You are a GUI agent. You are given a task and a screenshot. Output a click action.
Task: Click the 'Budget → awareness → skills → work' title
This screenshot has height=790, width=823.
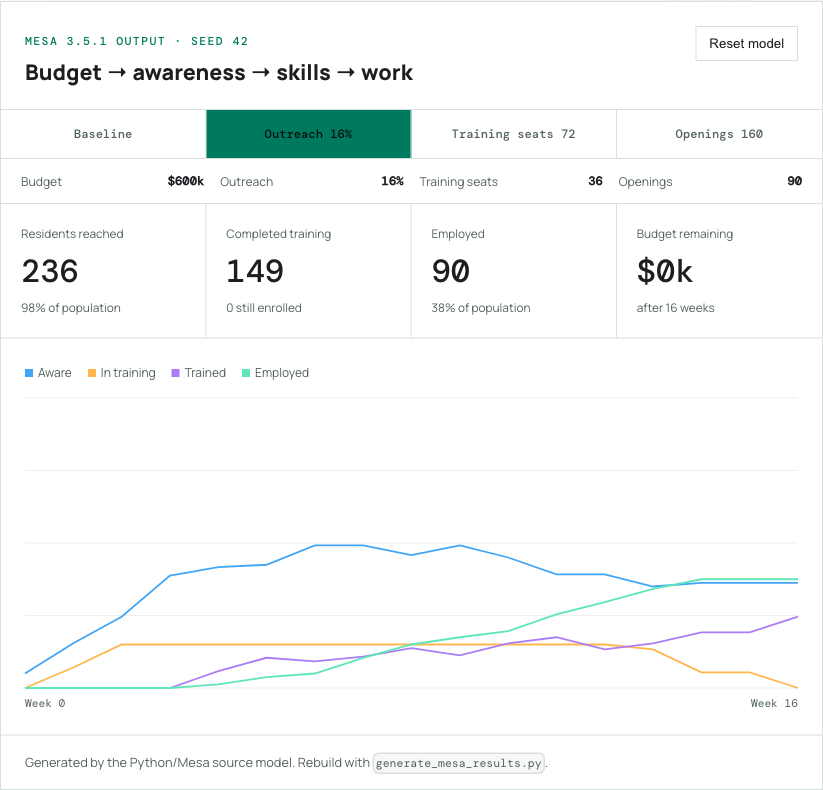[219, 73]
